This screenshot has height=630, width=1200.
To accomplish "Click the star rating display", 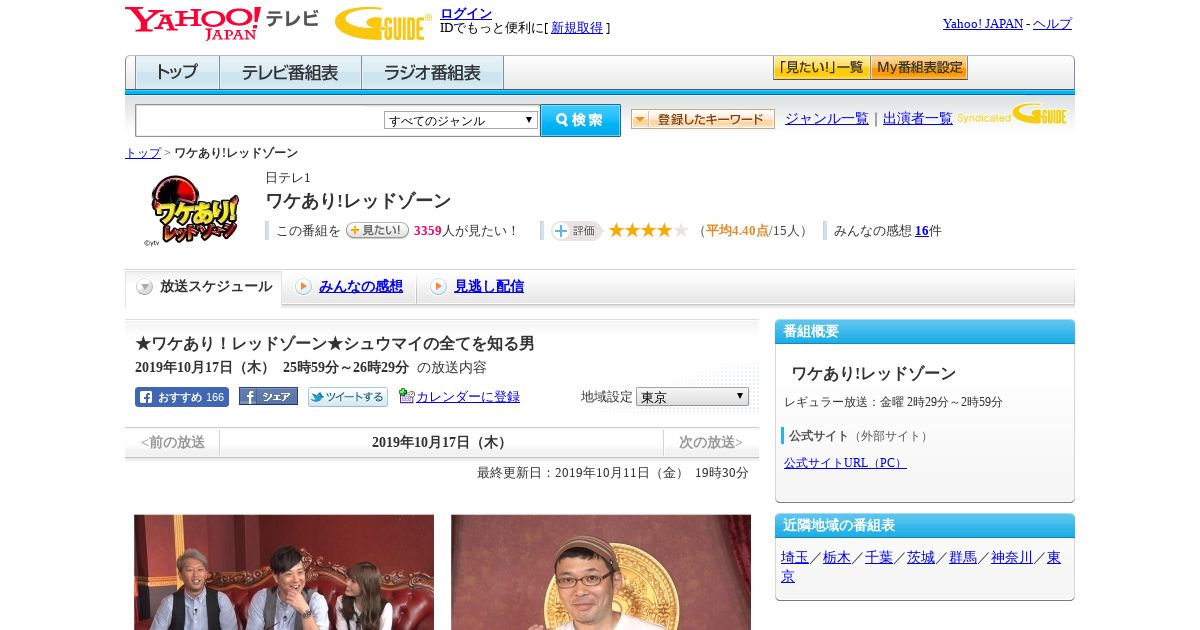I will [648, 230].
